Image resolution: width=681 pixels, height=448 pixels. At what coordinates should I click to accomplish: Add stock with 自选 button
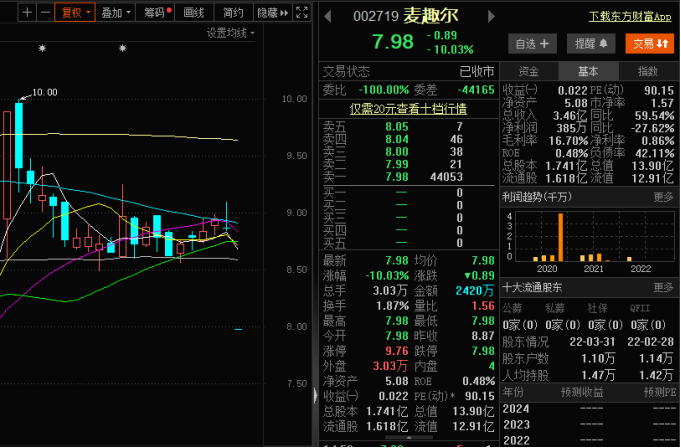pyautogui.click(x=532, y=43)
